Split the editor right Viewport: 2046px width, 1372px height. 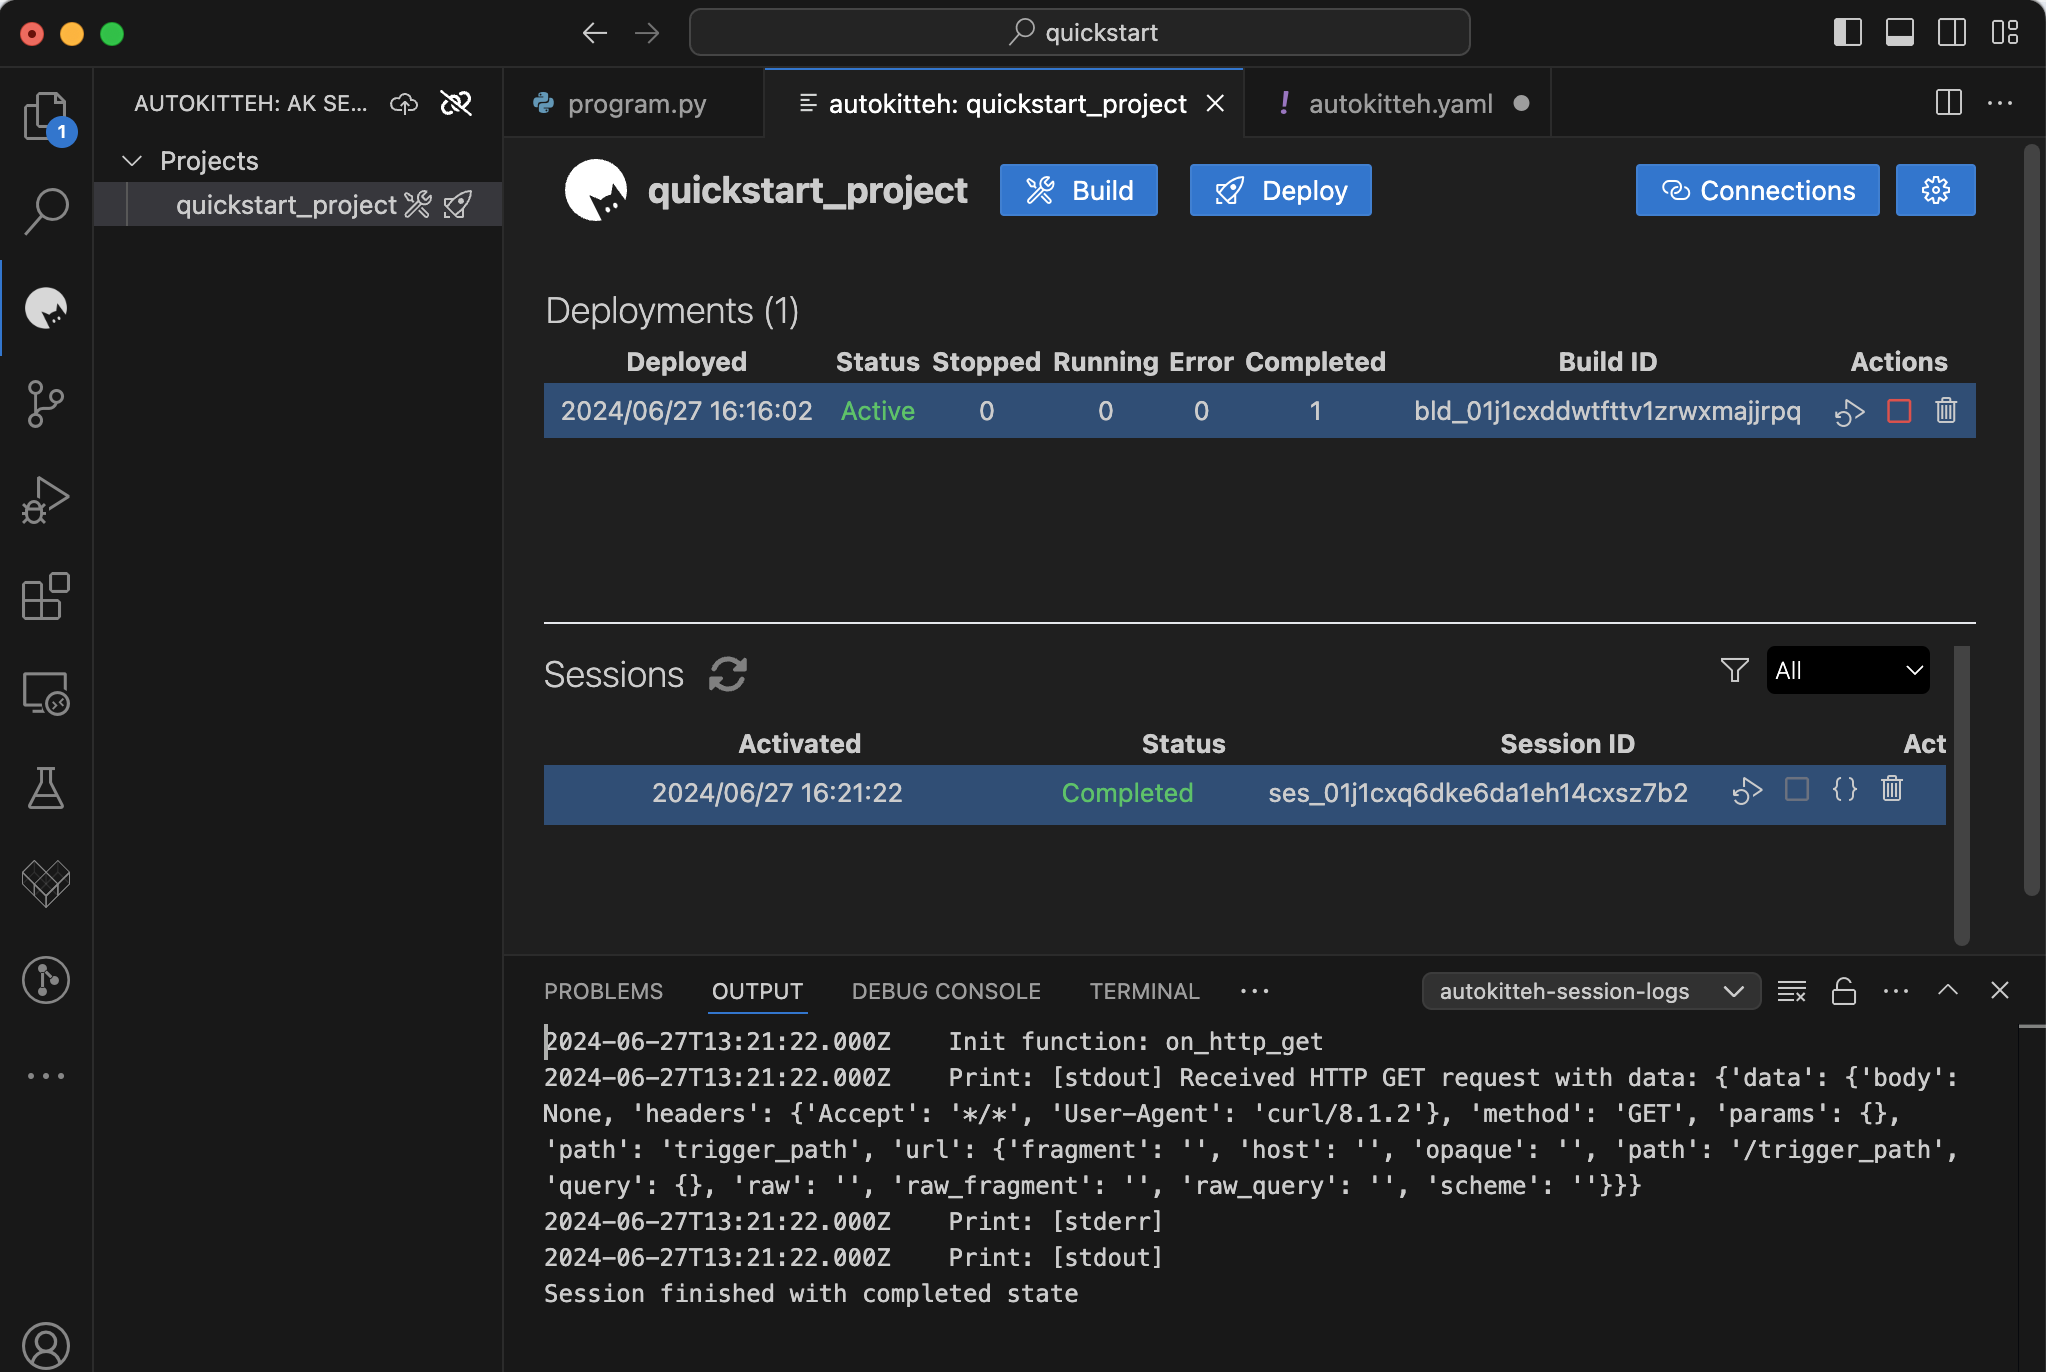tap(1949, 103)
